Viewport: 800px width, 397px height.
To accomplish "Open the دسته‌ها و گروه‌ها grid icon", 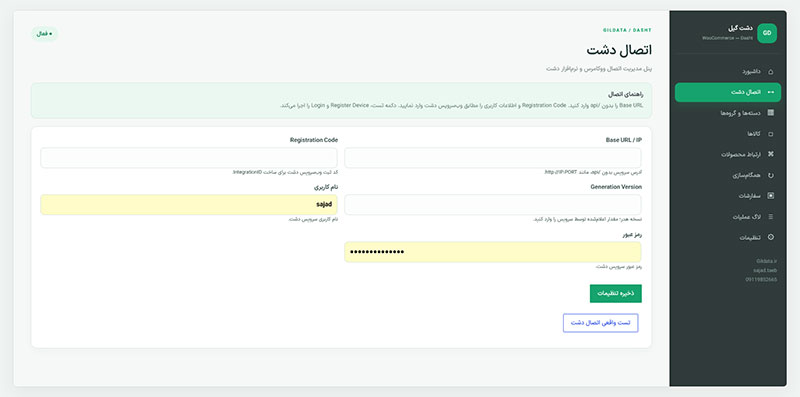I will tap(770, 113).
